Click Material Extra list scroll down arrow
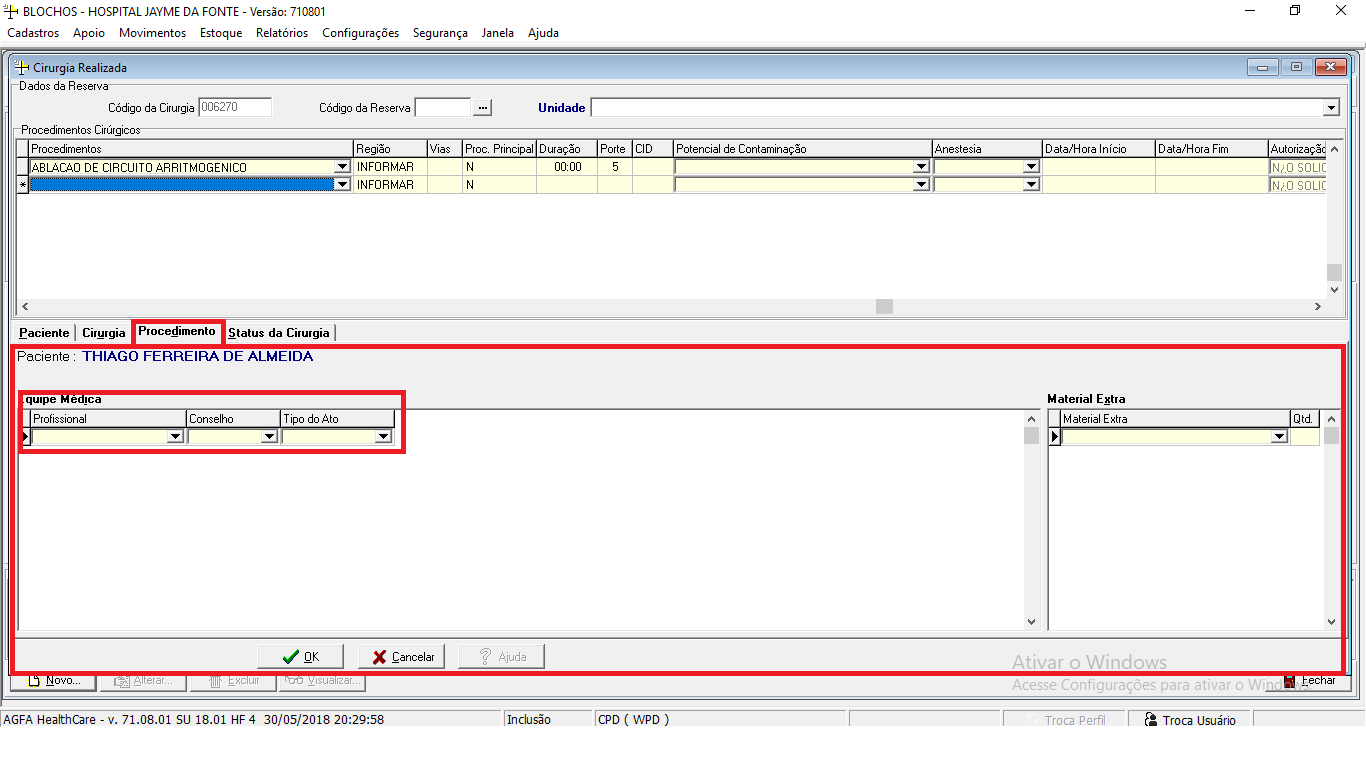 click(1331, 621)
